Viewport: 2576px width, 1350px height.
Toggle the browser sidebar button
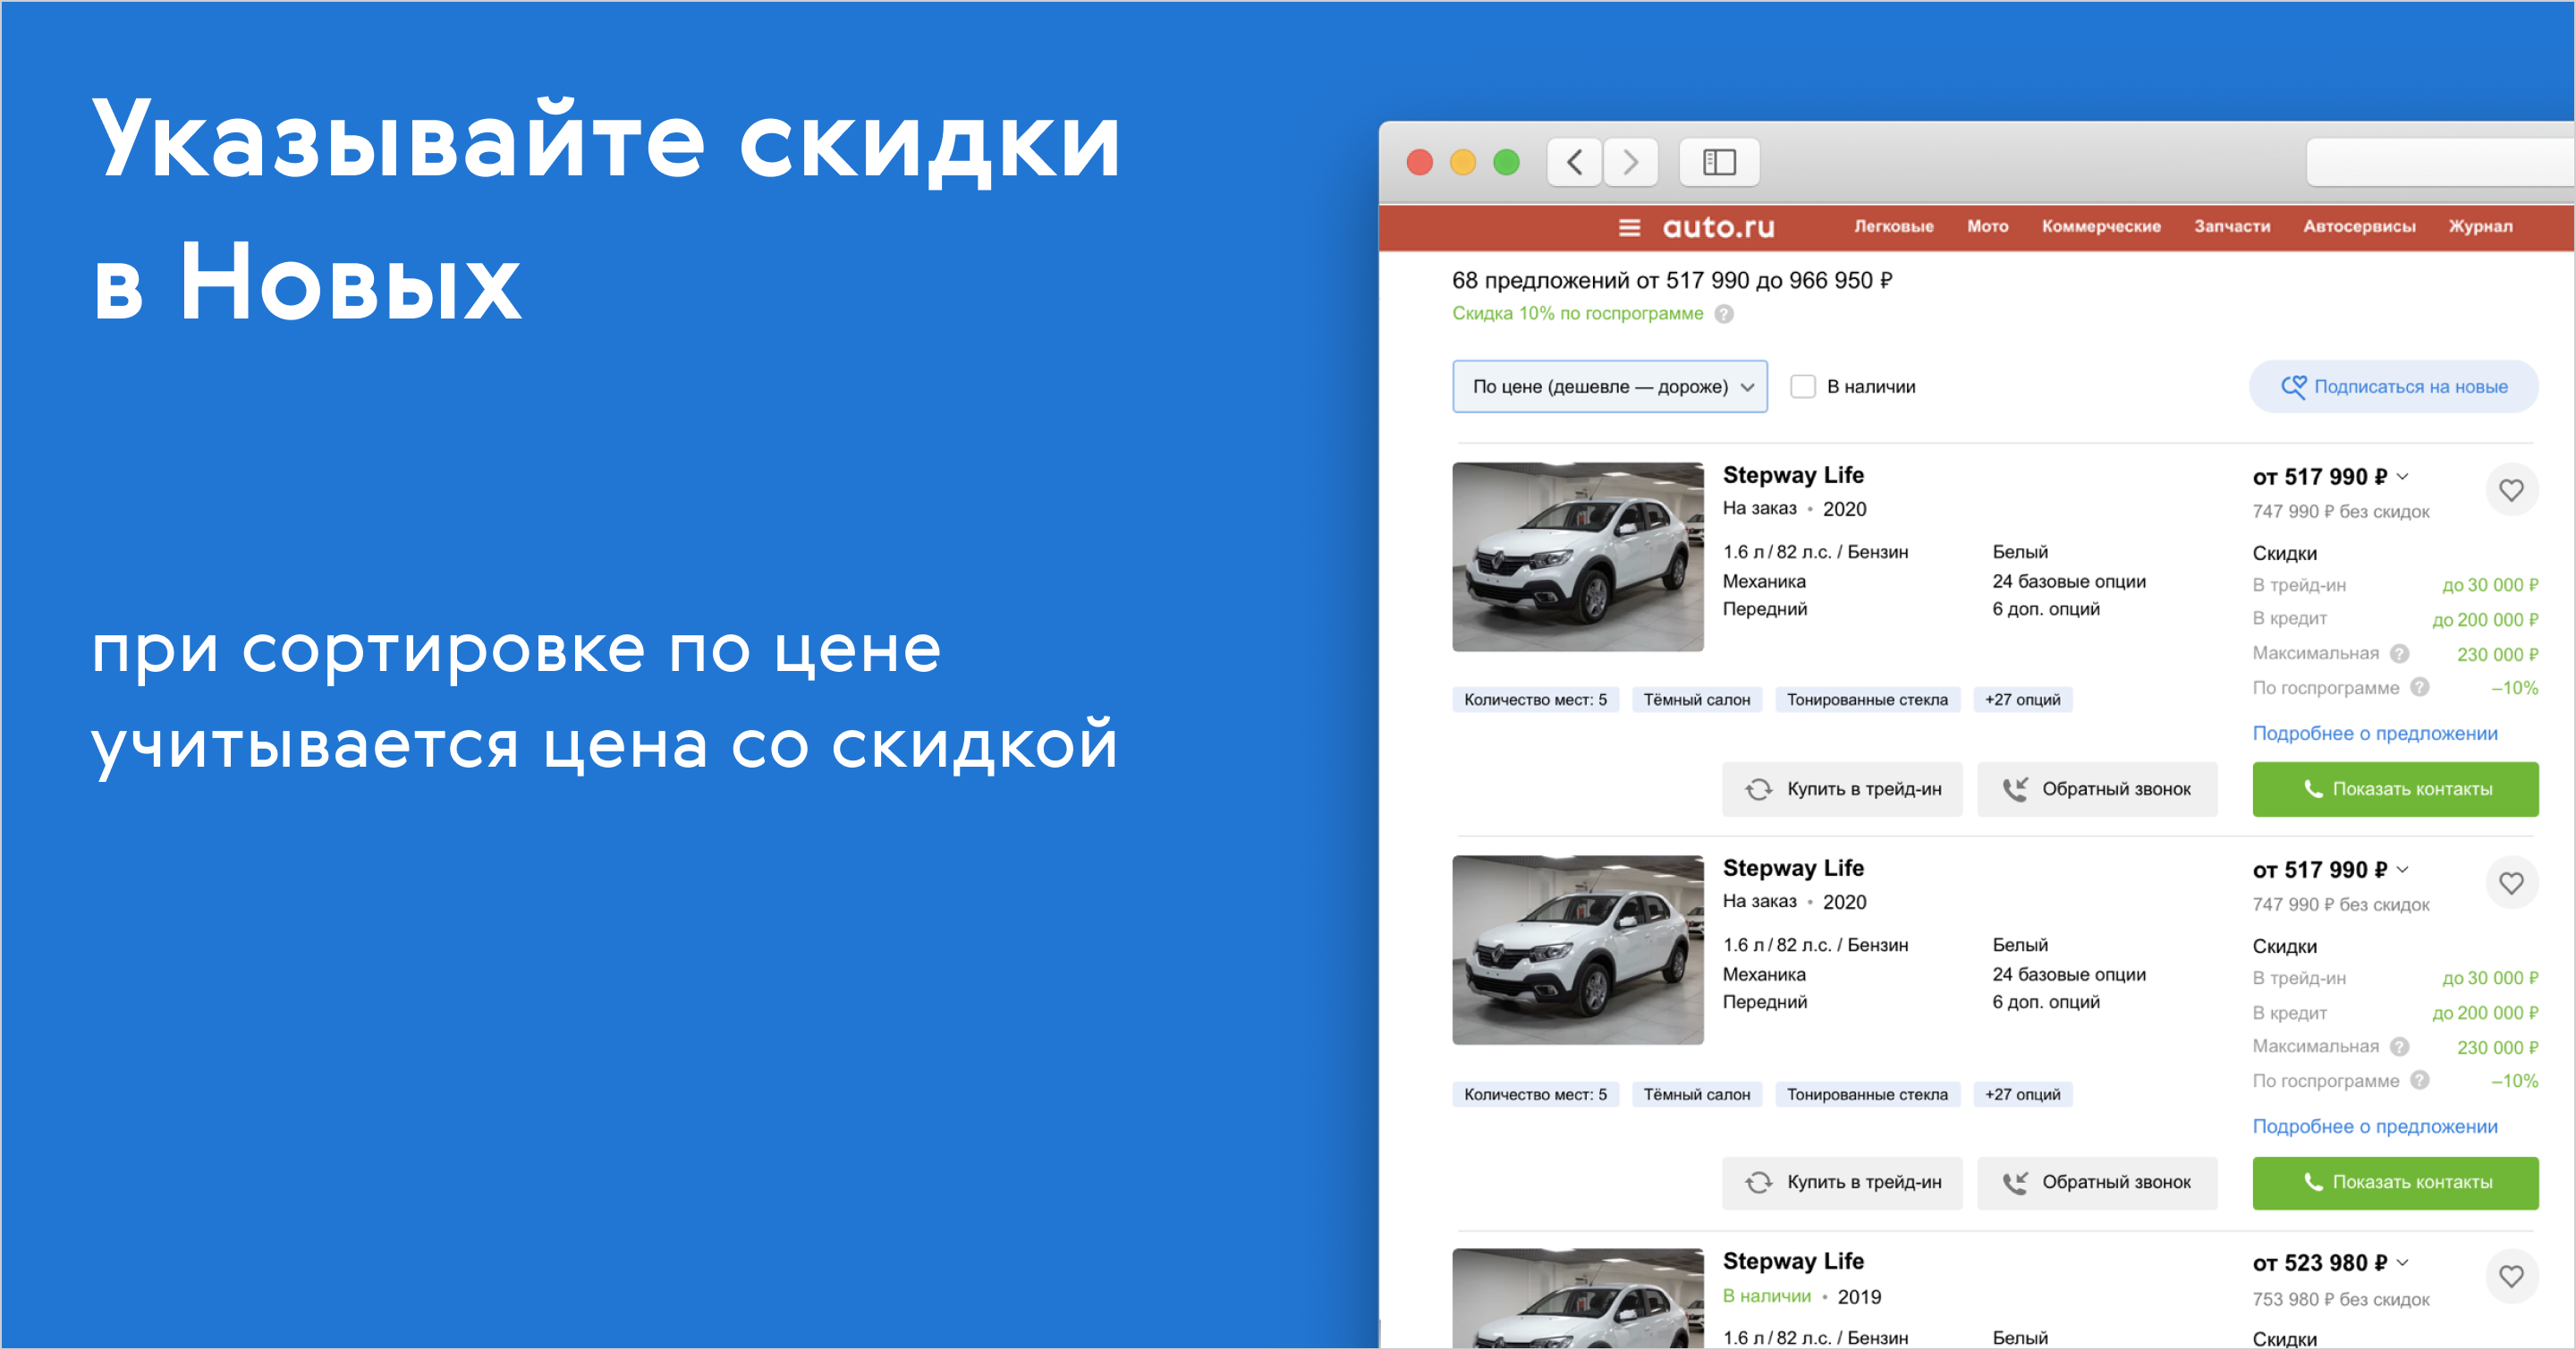[1719, 161]
